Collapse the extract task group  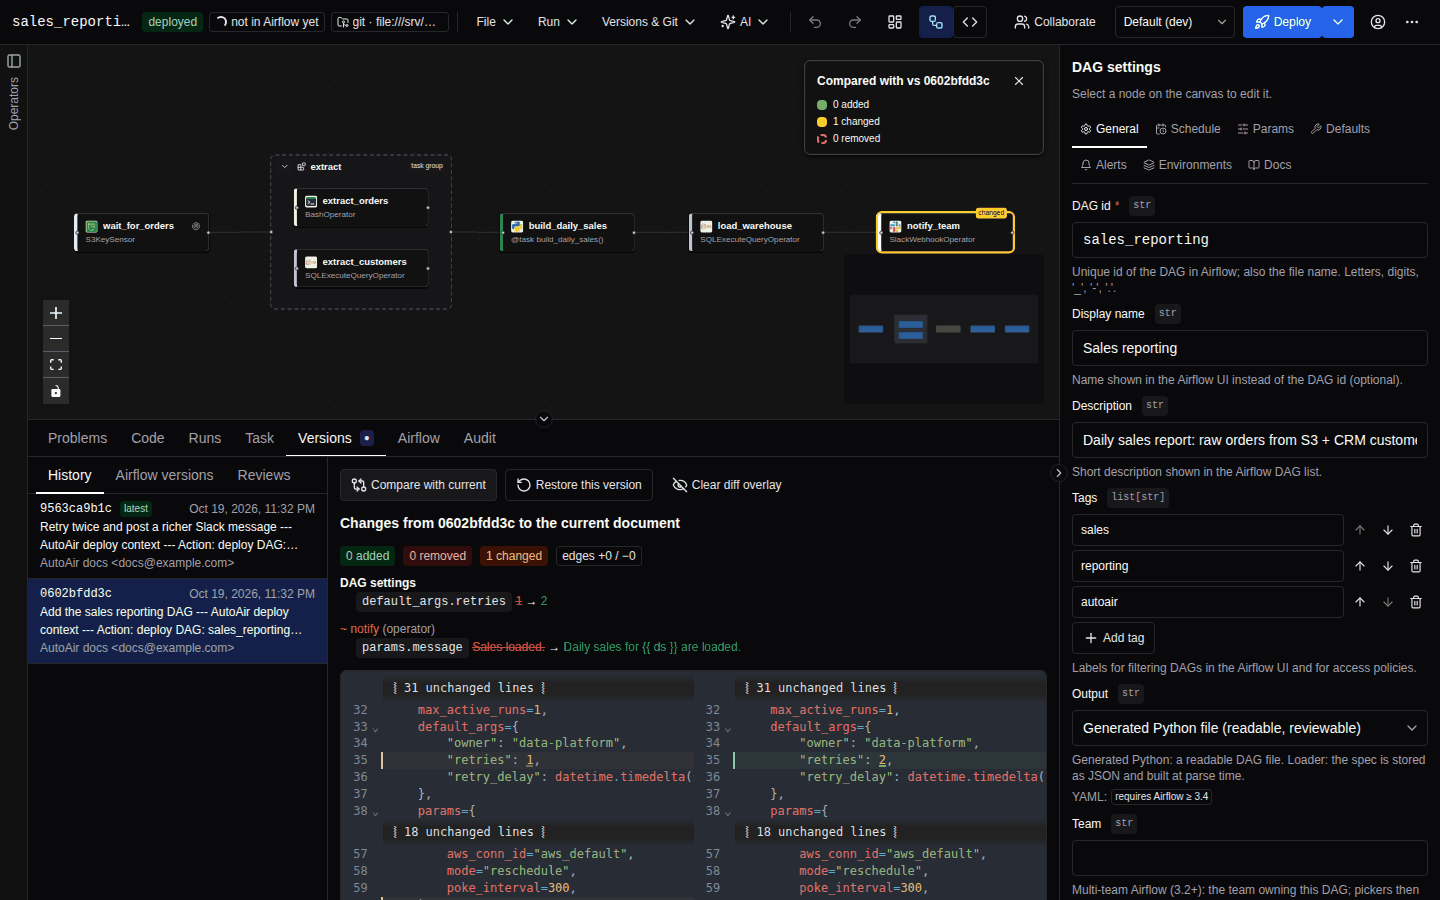285,167
